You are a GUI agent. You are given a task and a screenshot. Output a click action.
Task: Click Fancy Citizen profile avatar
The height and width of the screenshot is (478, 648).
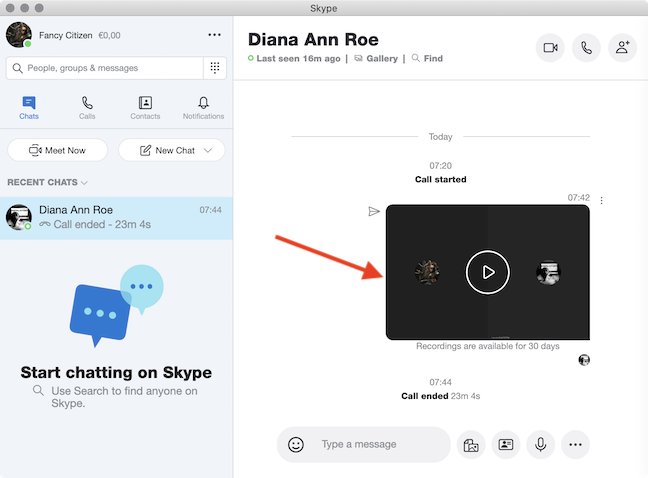coord(19,35)
